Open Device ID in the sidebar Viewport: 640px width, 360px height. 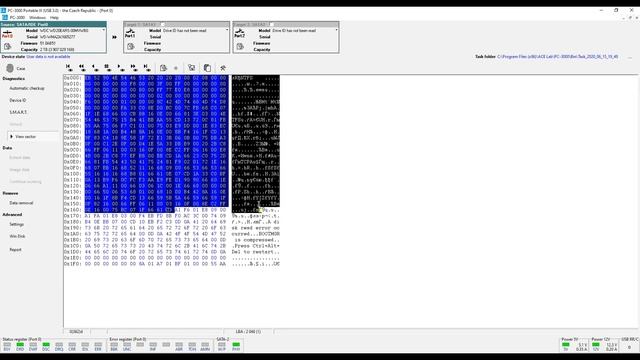tap(18, 100)
